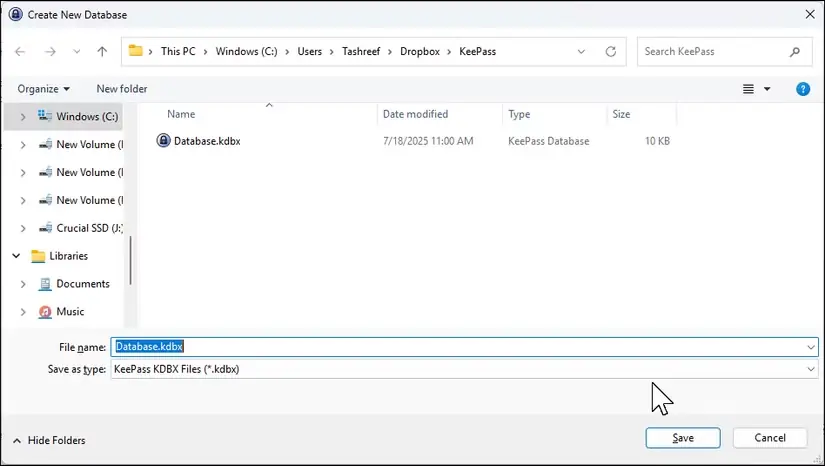Close the Create New Database dialog

tap(810, 14)
